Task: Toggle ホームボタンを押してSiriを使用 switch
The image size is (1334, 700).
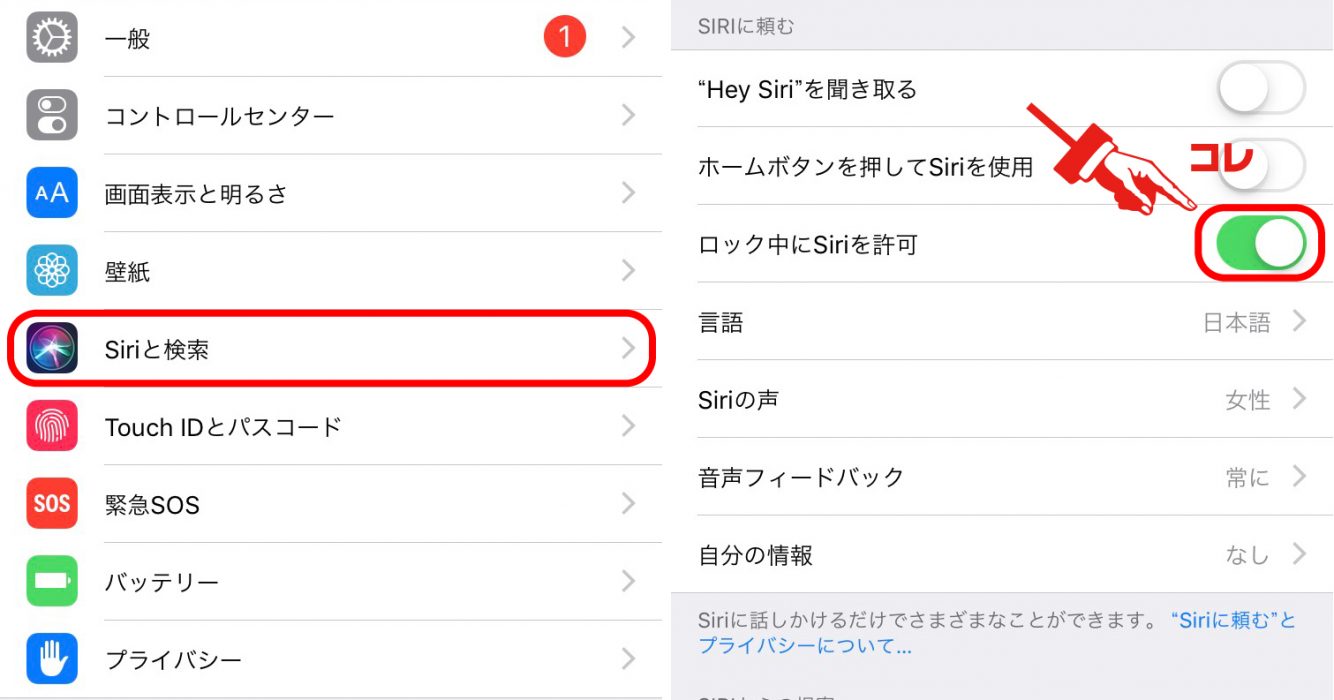Action: pos(1261,166)
